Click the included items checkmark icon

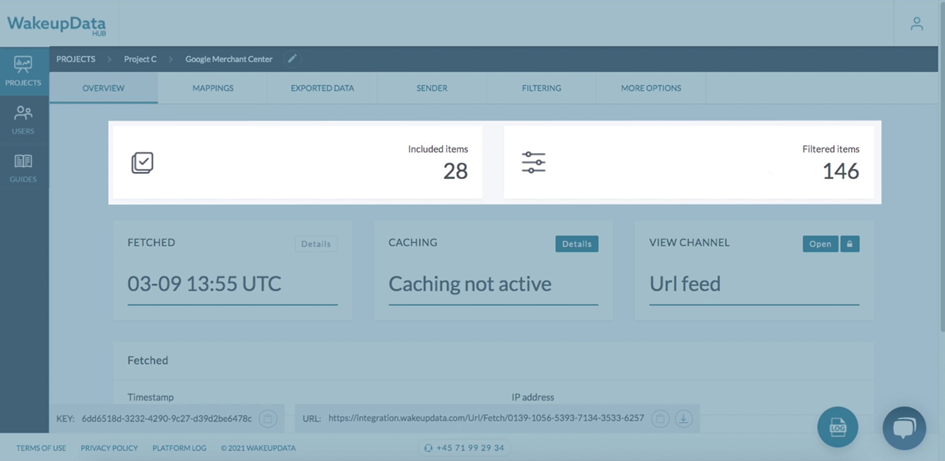click(142, 163)
